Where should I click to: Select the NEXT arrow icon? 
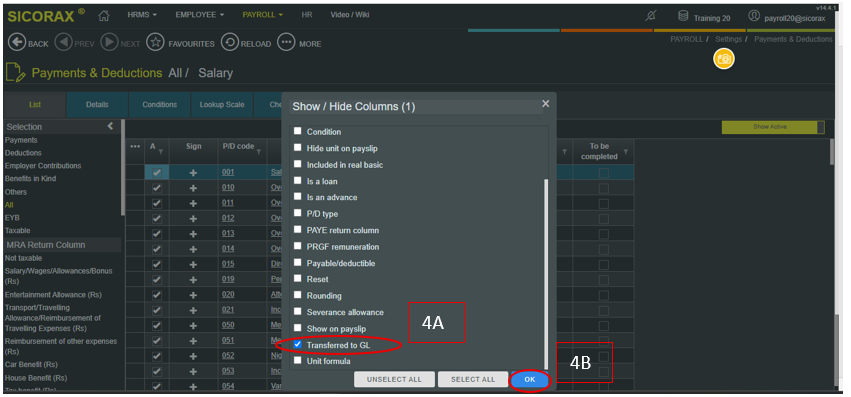point(109,42)
